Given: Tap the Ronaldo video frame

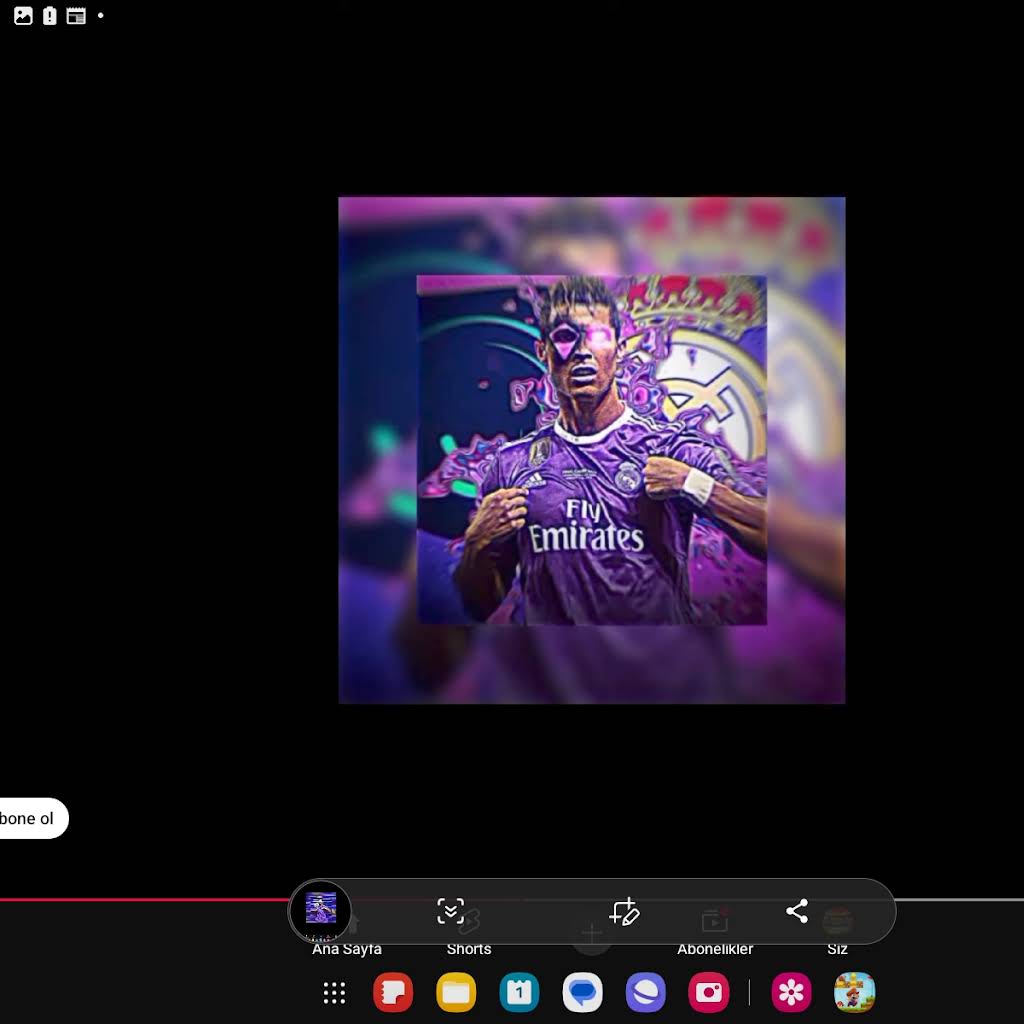Looking at the screenshot, I should pos(592,450).
